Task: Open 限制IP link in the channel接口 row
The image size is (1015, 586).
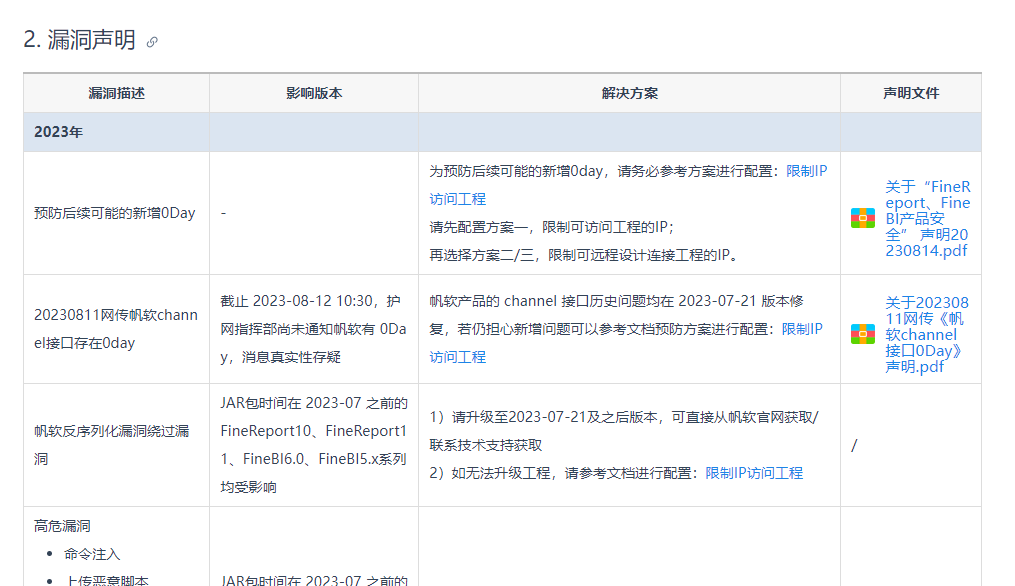Action: pyautogui.click(x=802, y=329)
